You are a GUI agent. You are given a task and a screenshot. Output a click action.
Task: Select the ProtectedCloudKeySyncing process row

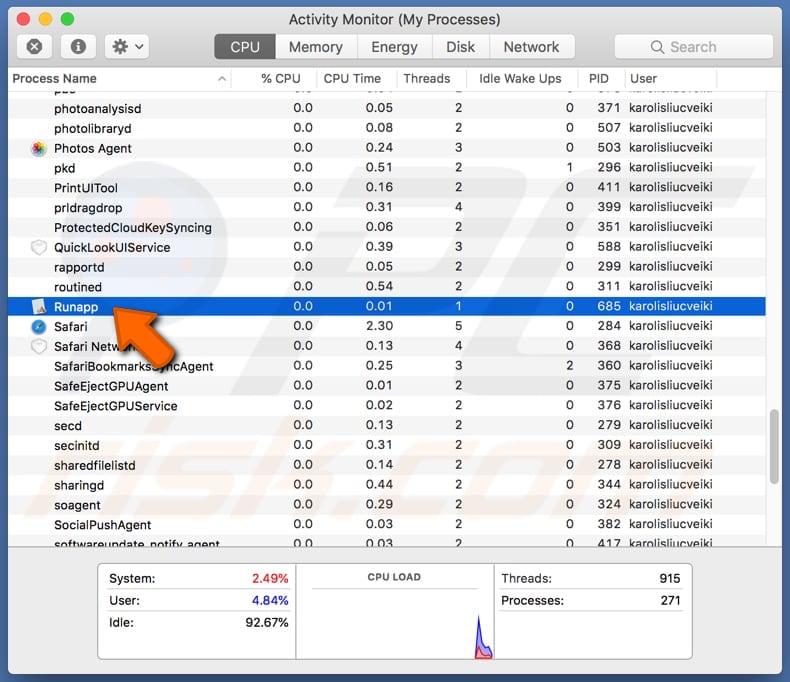coord(387,227)
